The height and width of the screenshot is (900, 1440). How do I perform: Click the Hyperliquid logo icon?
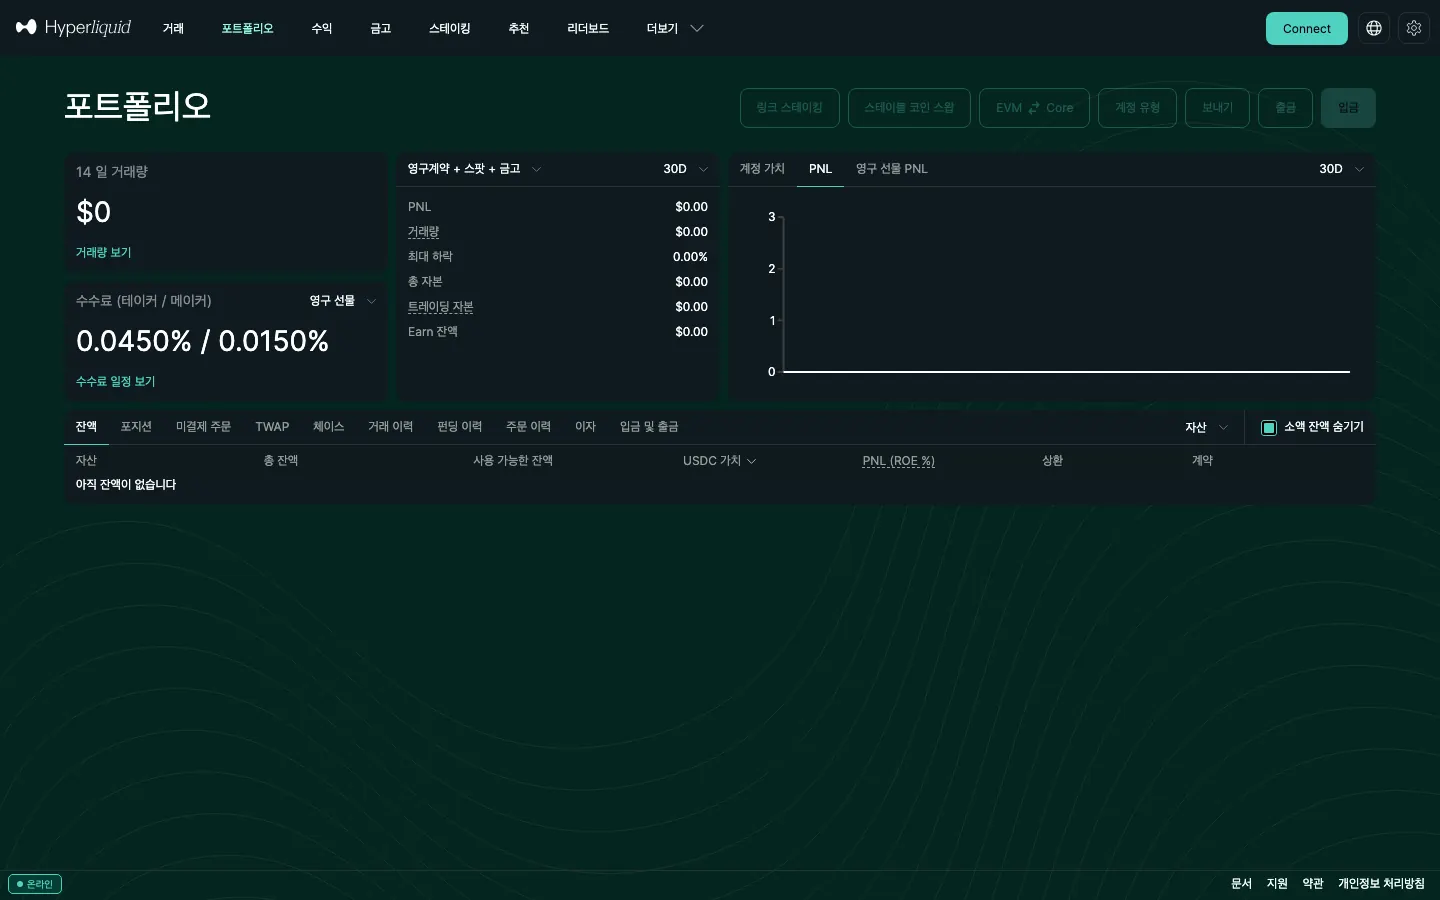pyautogui.click(x=26, y=27)
